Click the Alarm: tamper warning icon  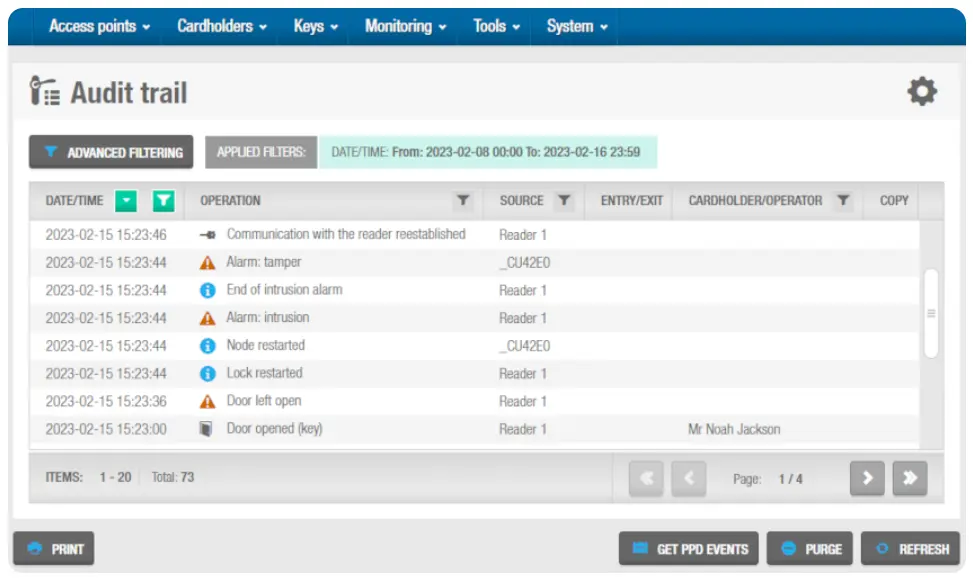[207, 263]
